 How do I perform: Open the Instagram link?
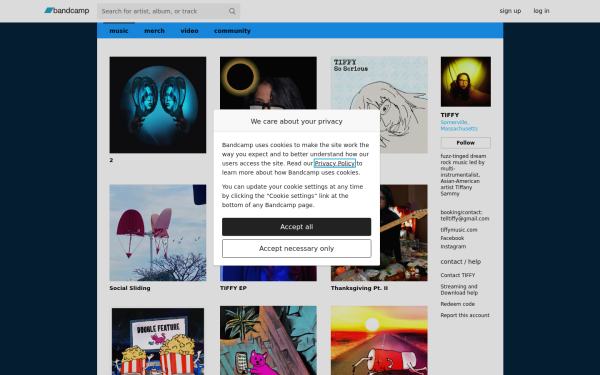pyautogui.click(x=453, y=246)
